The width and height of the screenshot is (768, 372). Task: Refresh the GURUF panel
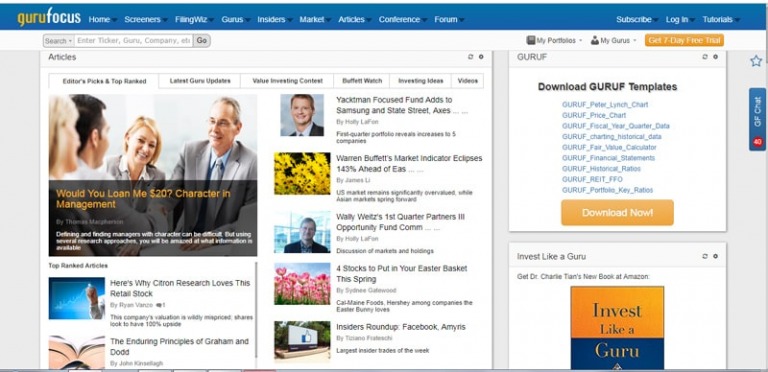point(705,57)
